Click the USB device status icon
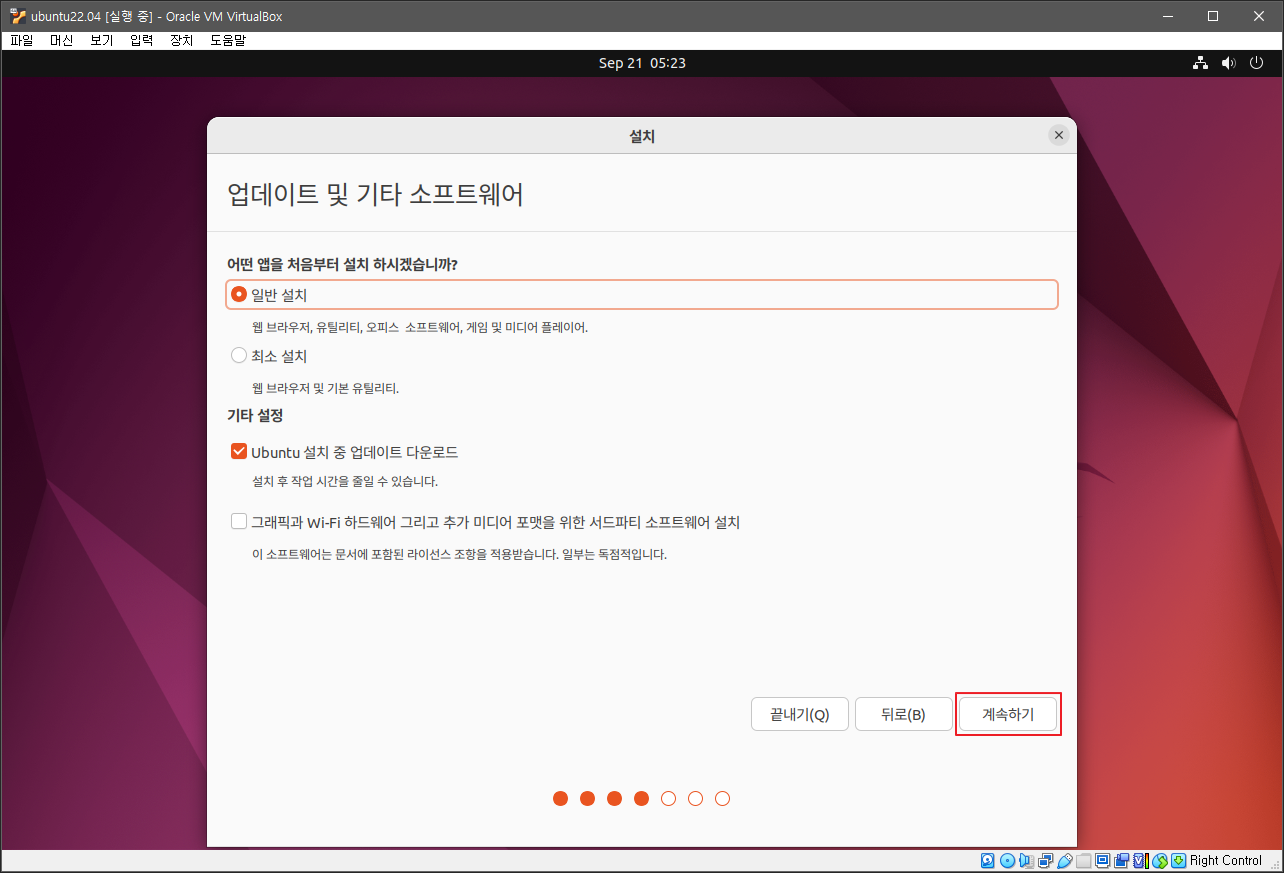 click(1065, 860)
